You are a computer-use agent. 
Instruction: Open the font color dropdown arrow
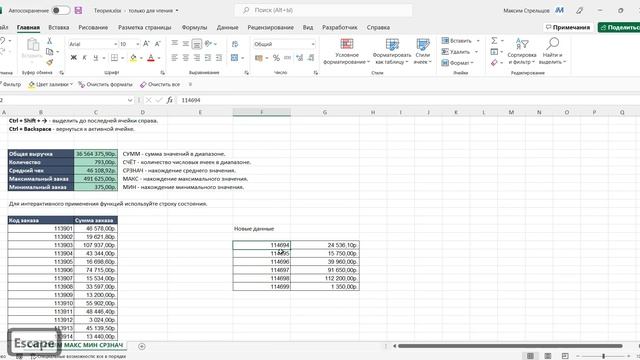pos(159,58)
